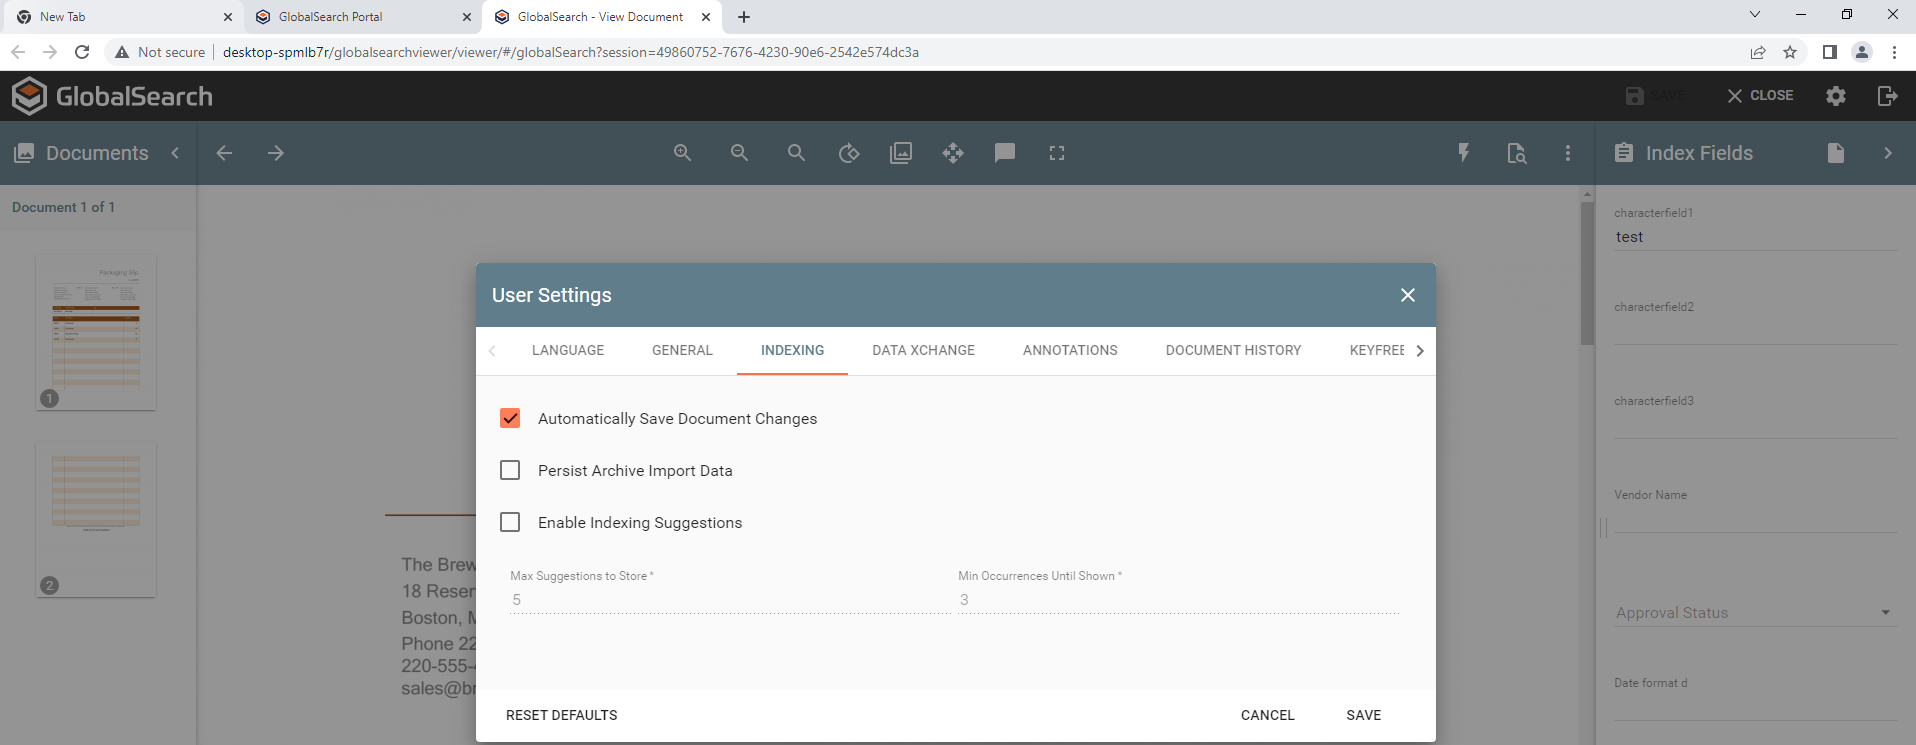Click the zoom out magnifier icon
Image resolution: width=1916 pixels, height=745 pixels.
[x=739, y=153]
